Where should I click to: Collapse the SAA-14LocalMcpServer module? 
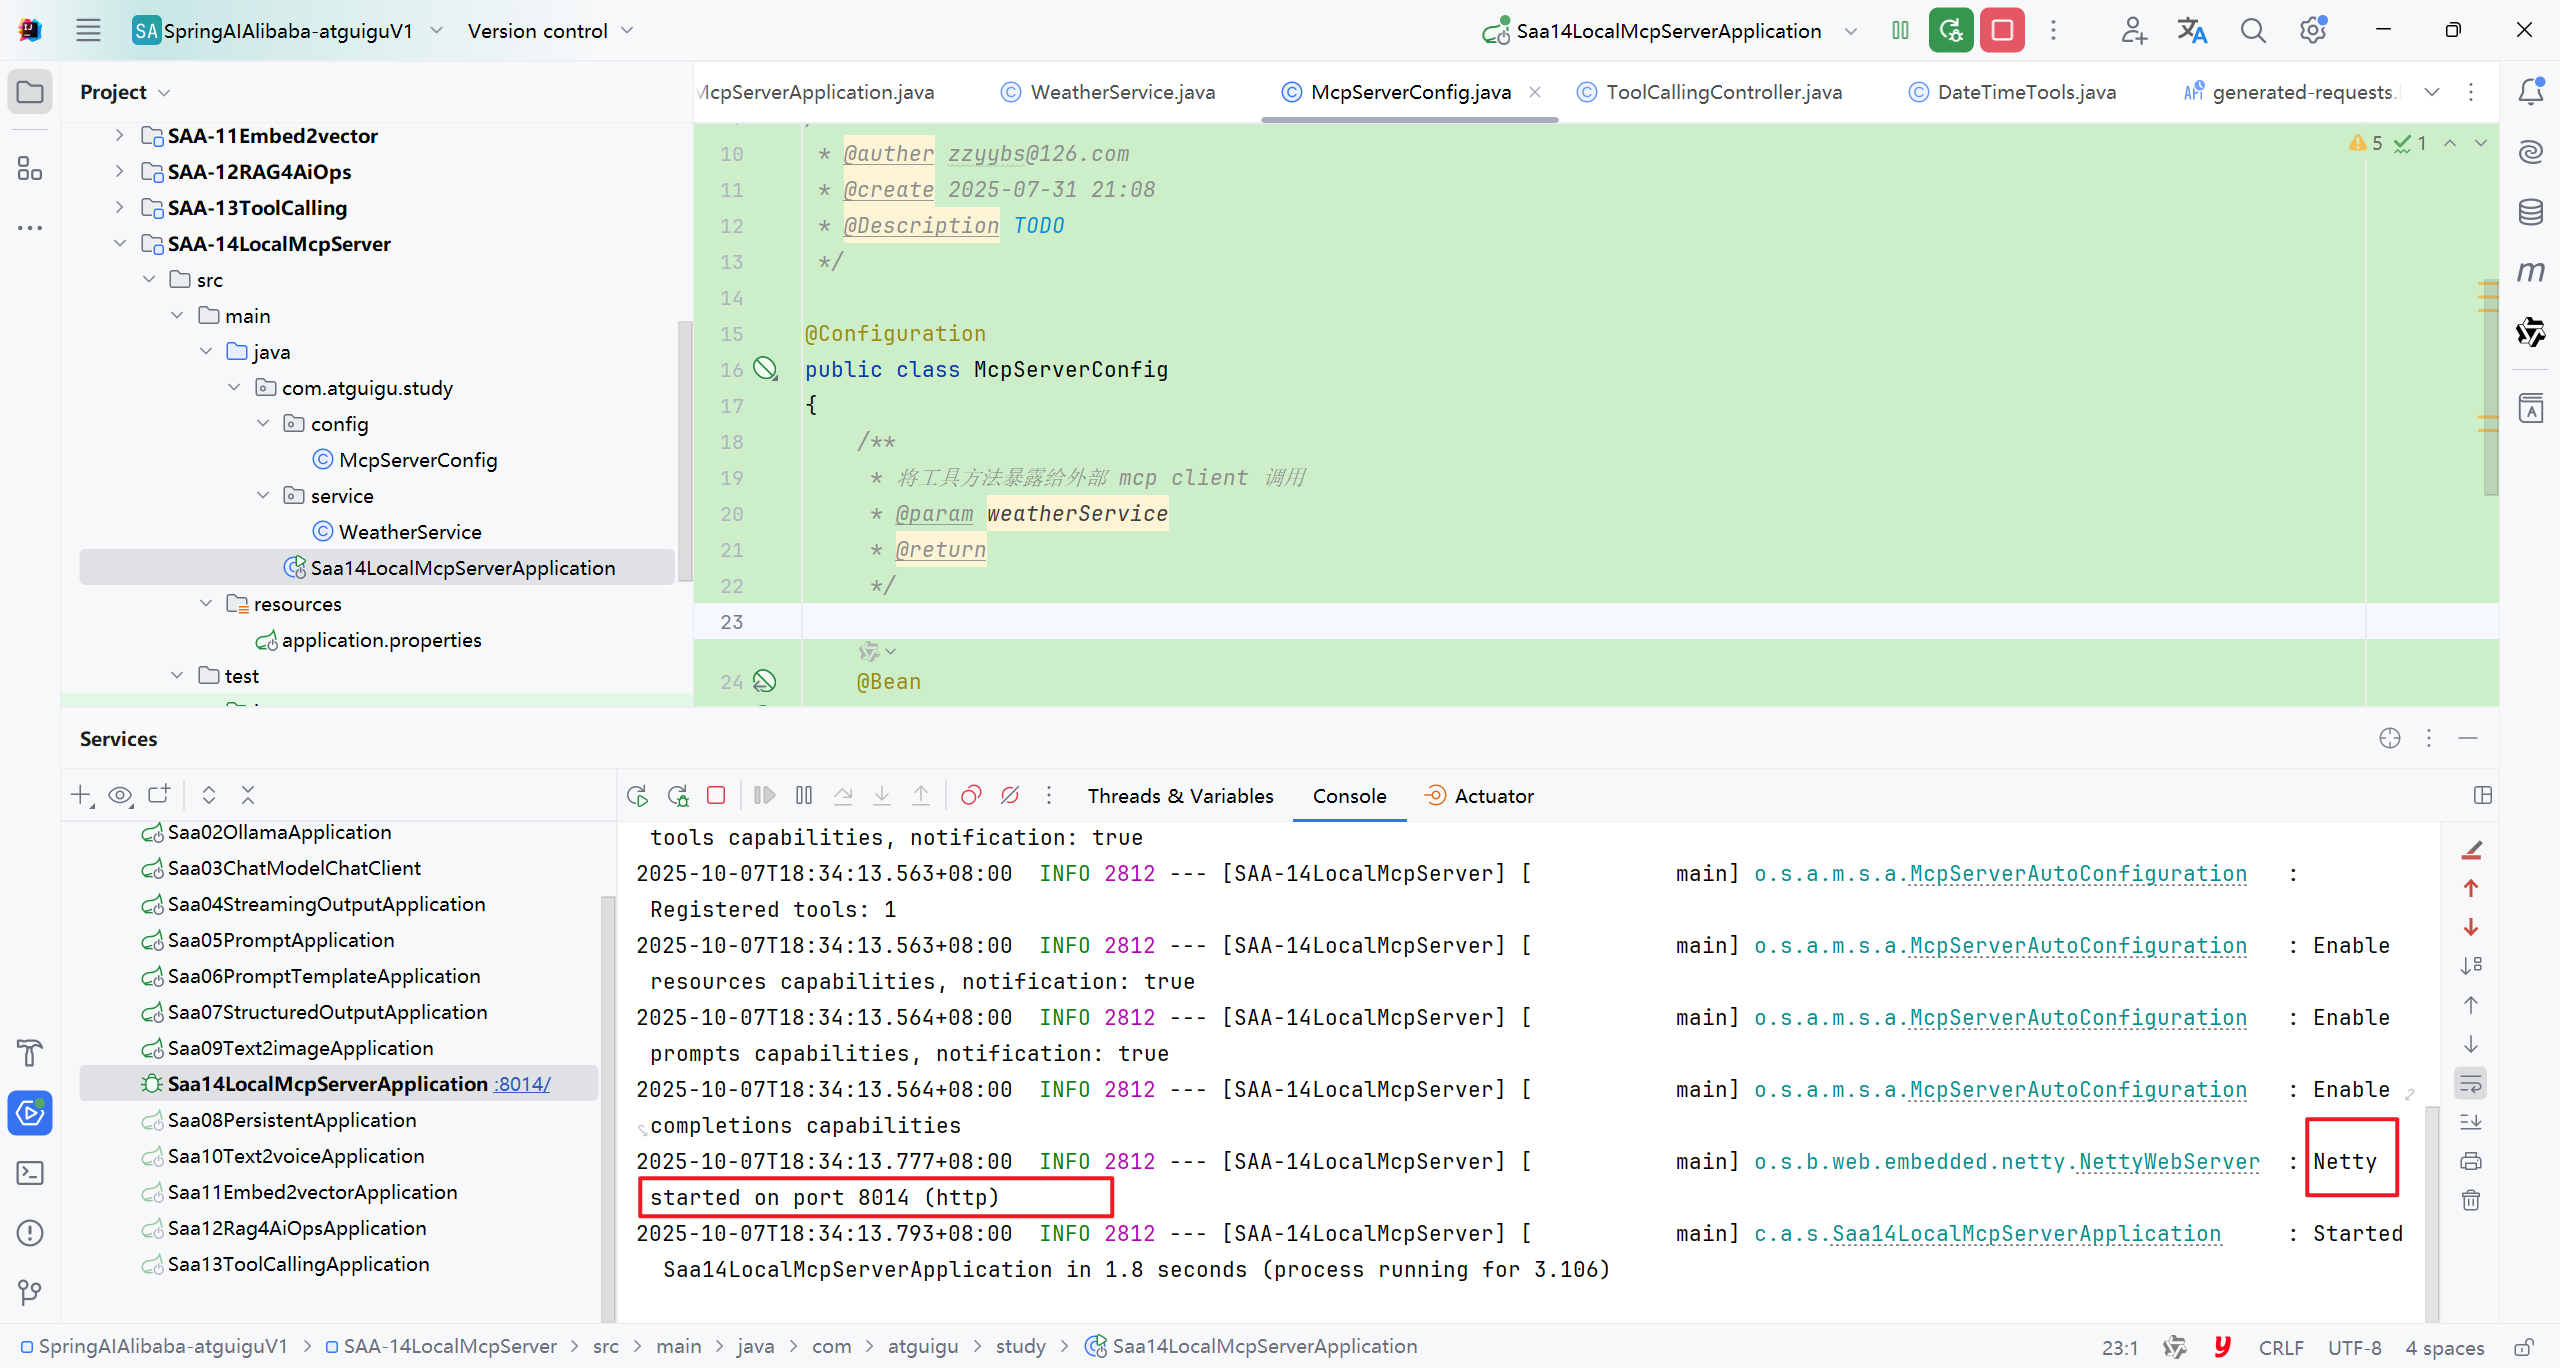point(119,243)
